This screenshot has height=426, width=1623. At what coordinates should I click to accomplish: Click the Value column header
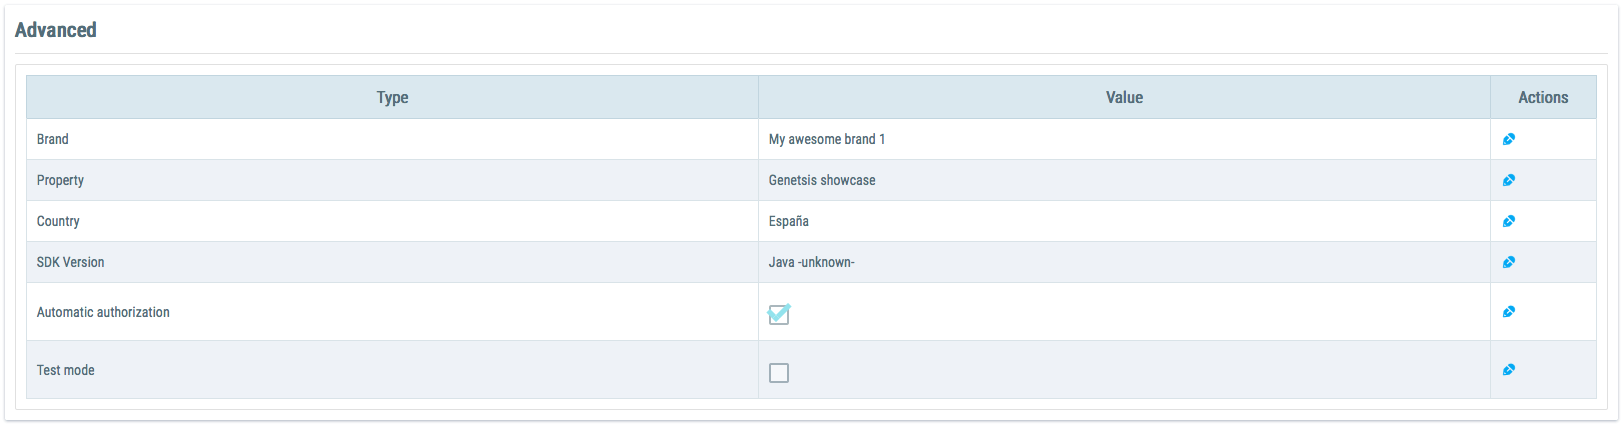point(1124,97)
